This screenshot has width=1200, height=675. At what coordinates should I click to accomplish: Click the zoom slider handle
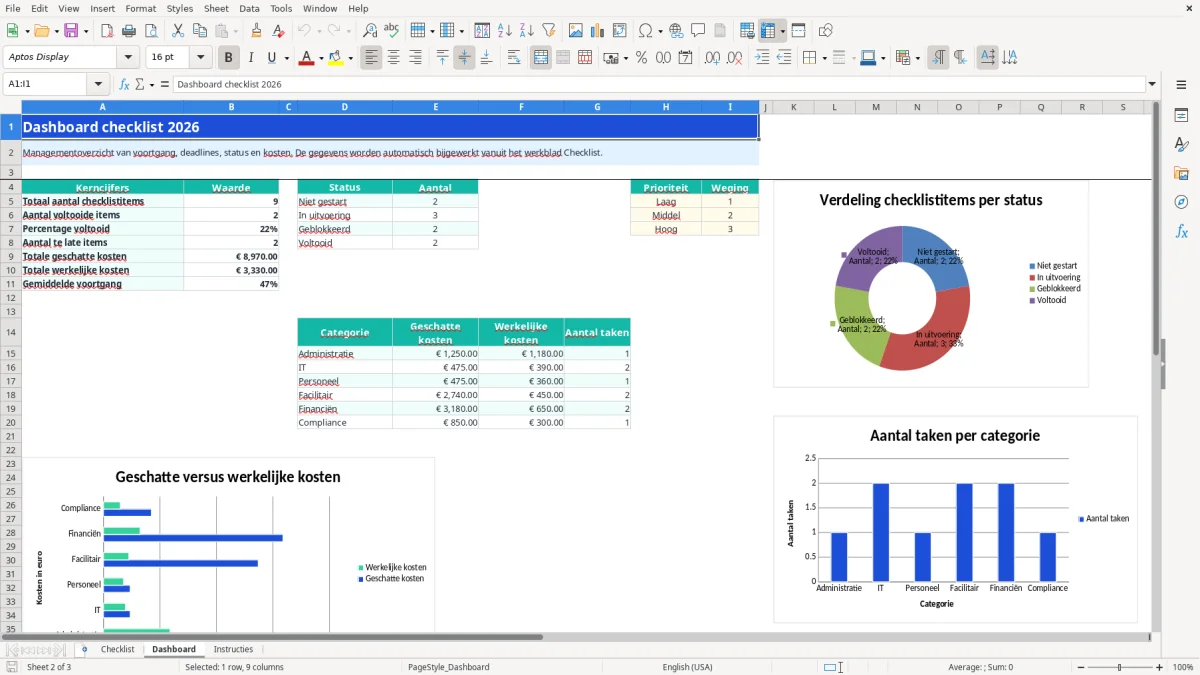1119,667
